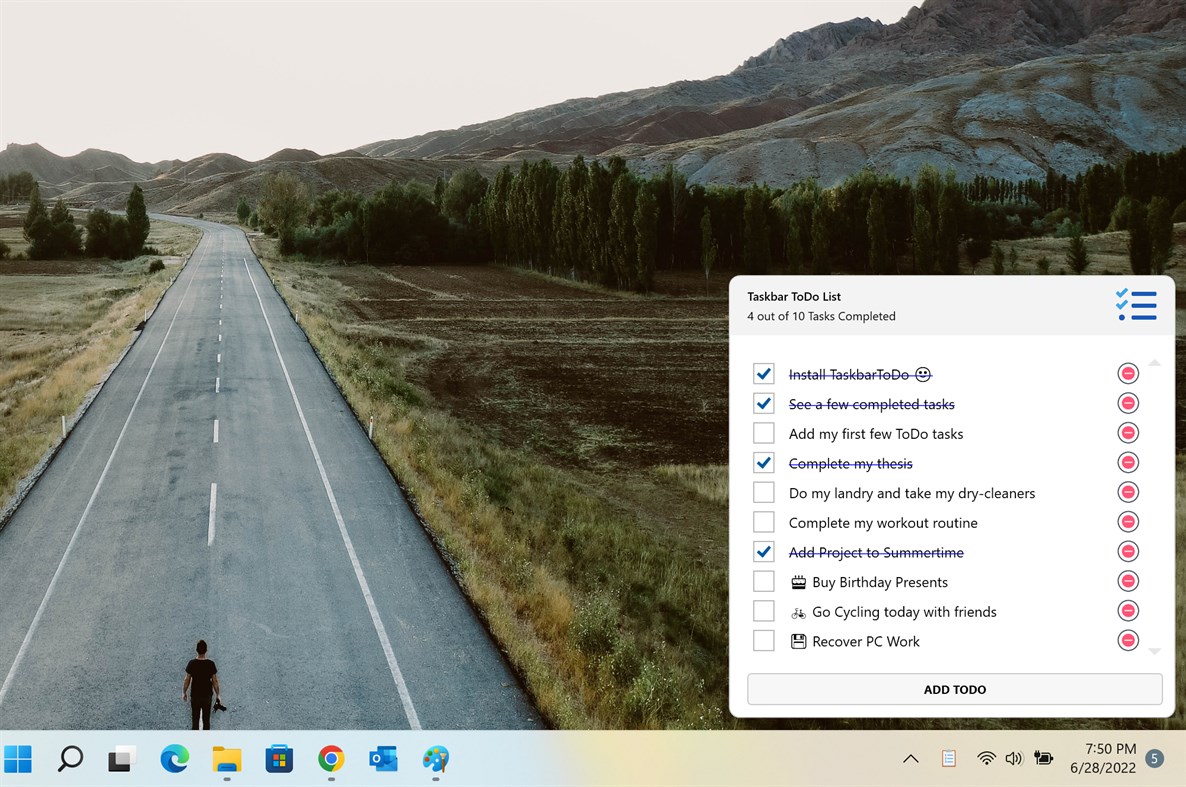Open Windows Search from the taskbar

tap(70, 760)
